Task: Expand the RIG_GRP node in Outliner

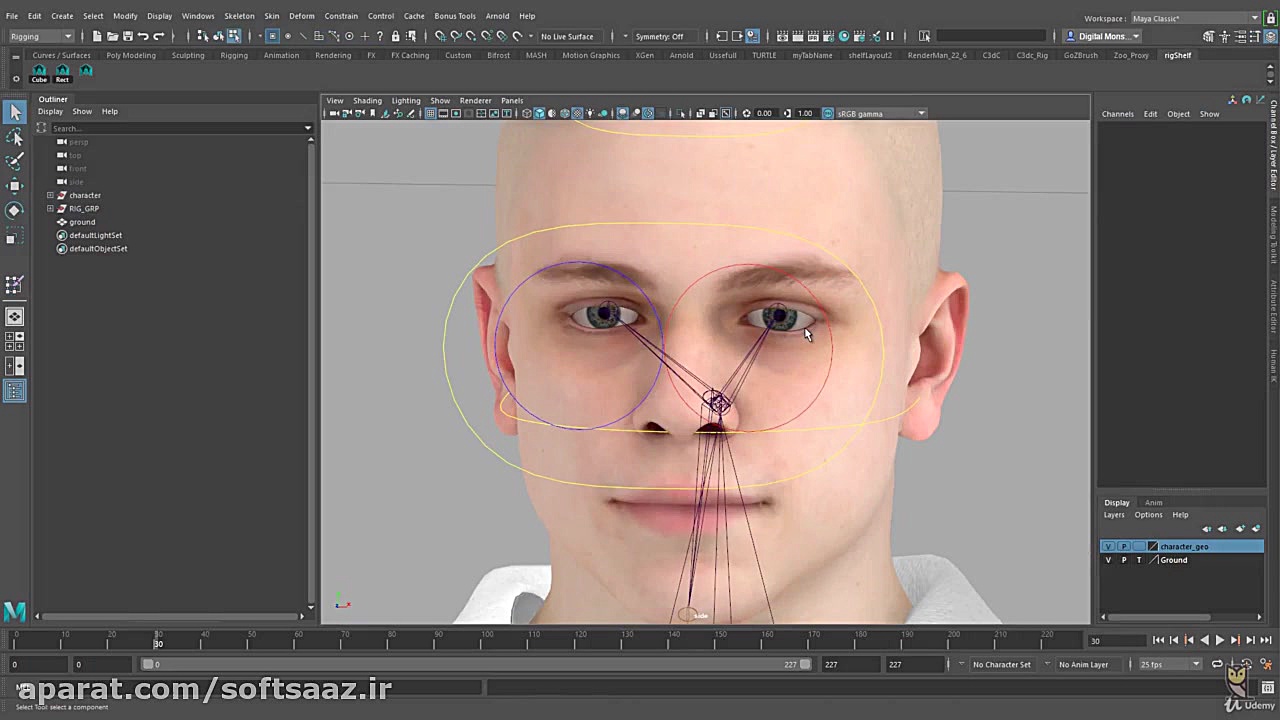Action: 50,208
